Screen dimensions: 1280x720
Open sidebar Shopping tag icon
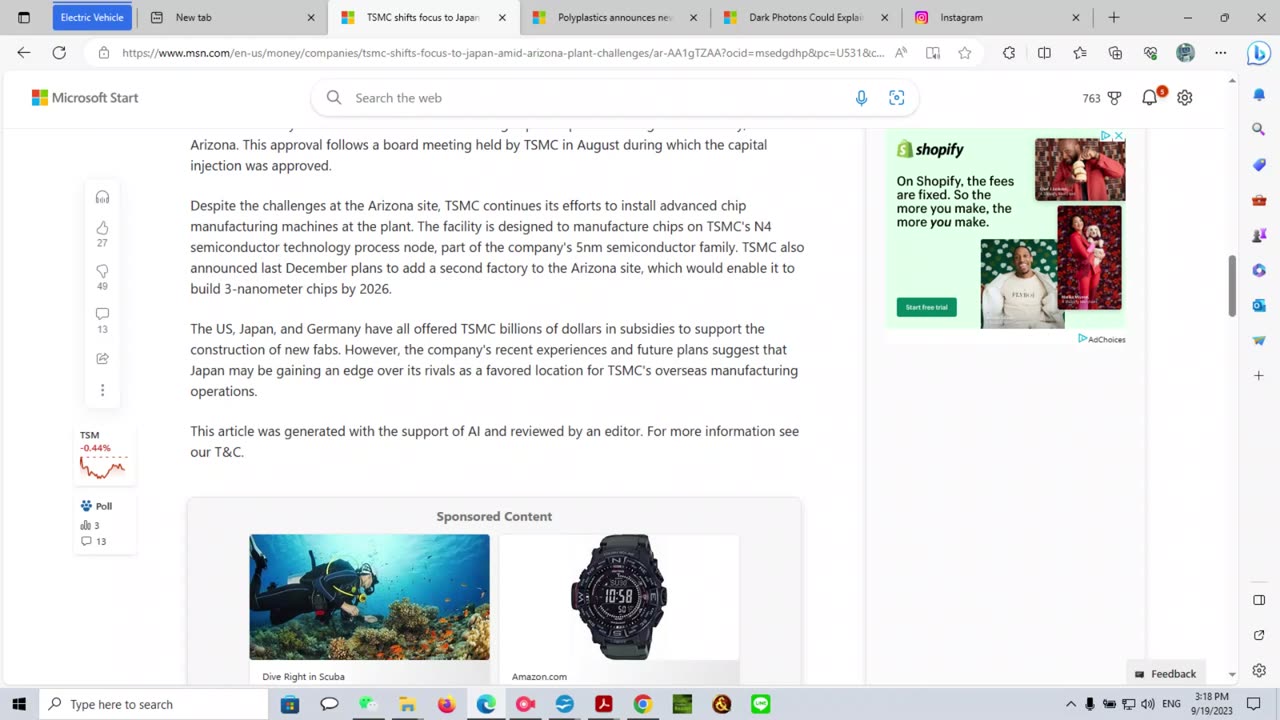[x=1259, y=164]
